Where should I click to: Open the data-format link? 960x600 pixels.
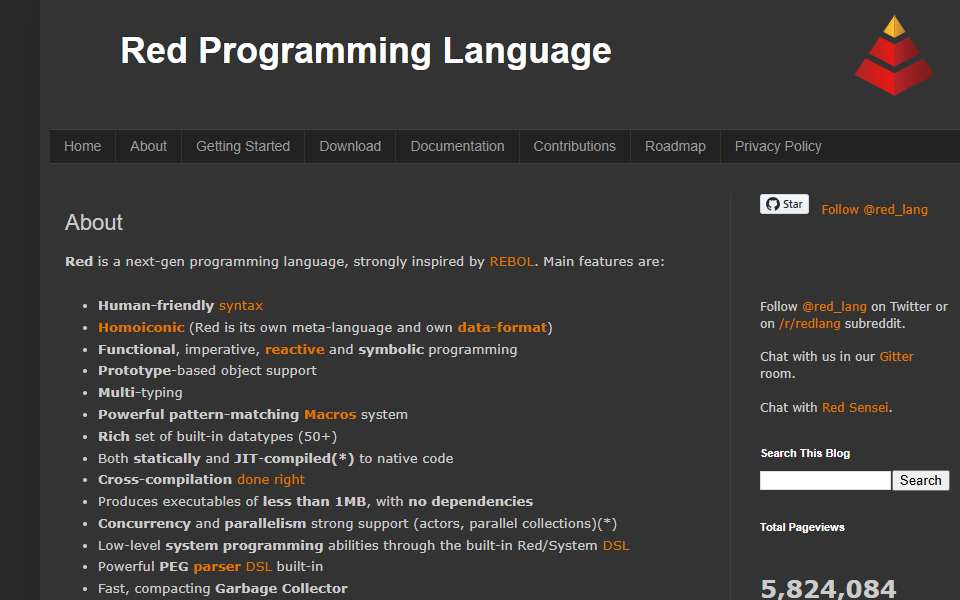pos(502,328)
